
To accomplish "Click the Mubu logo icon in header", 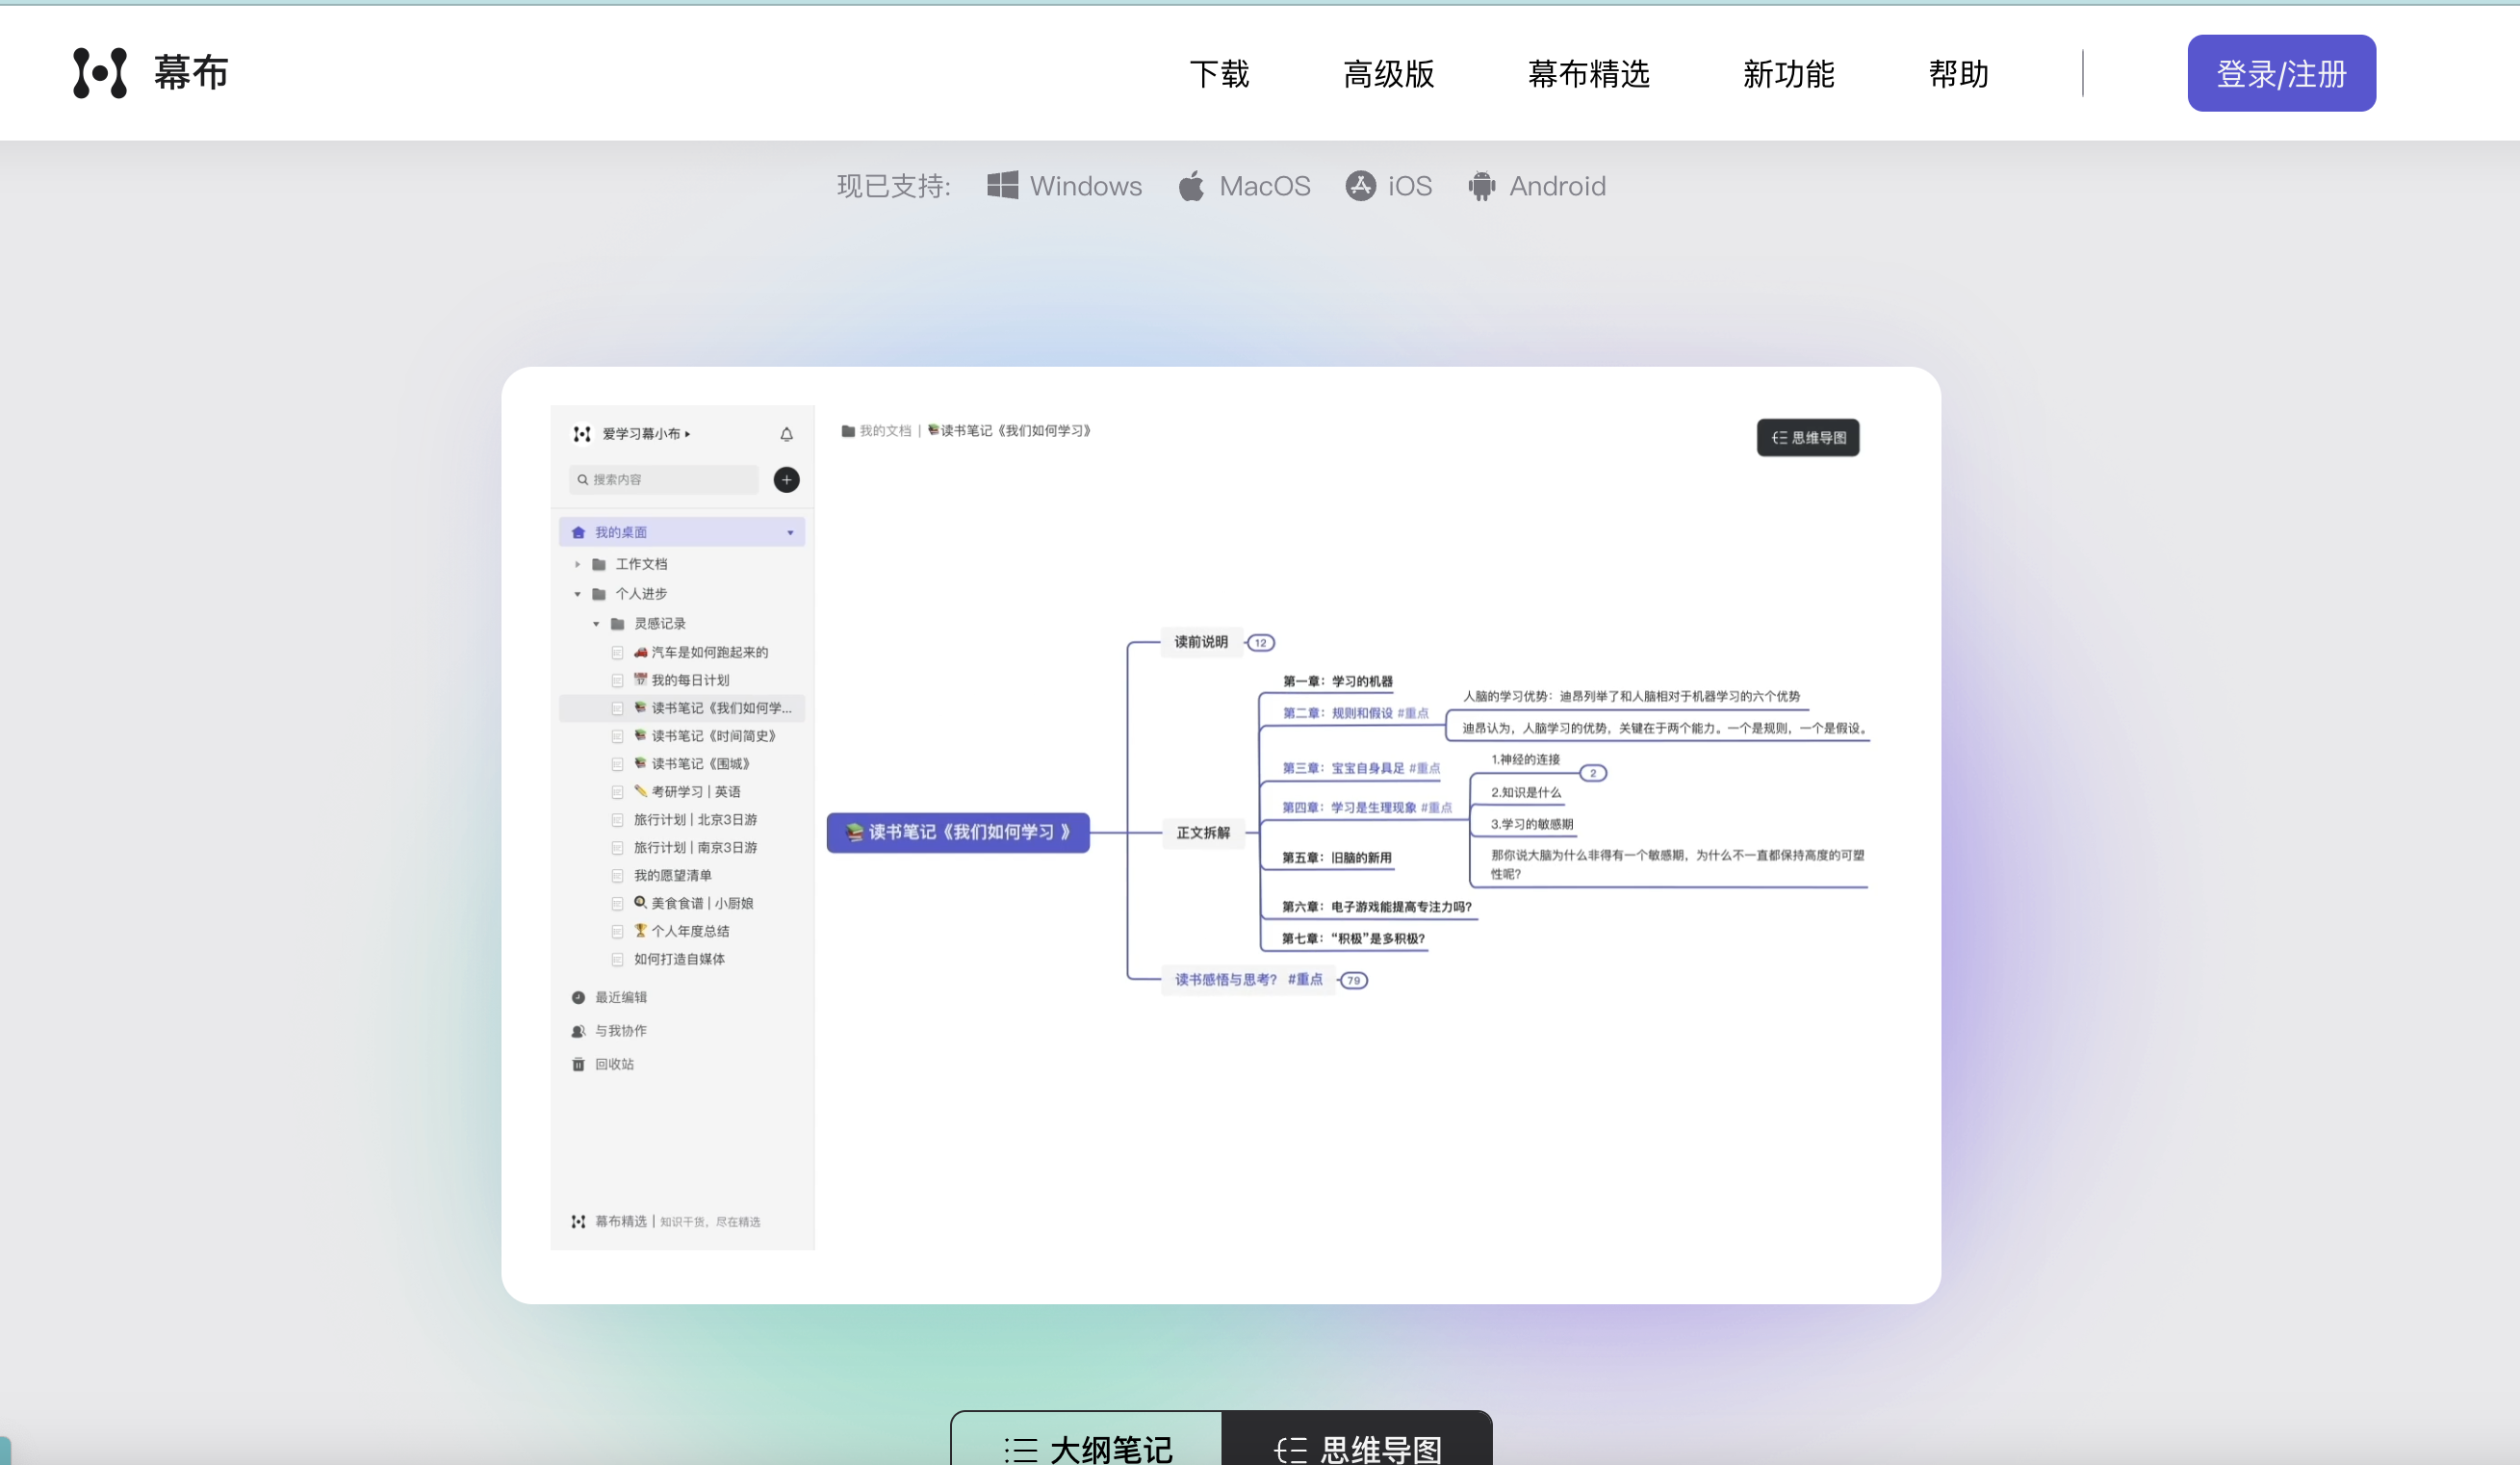I will pos(100,73).
